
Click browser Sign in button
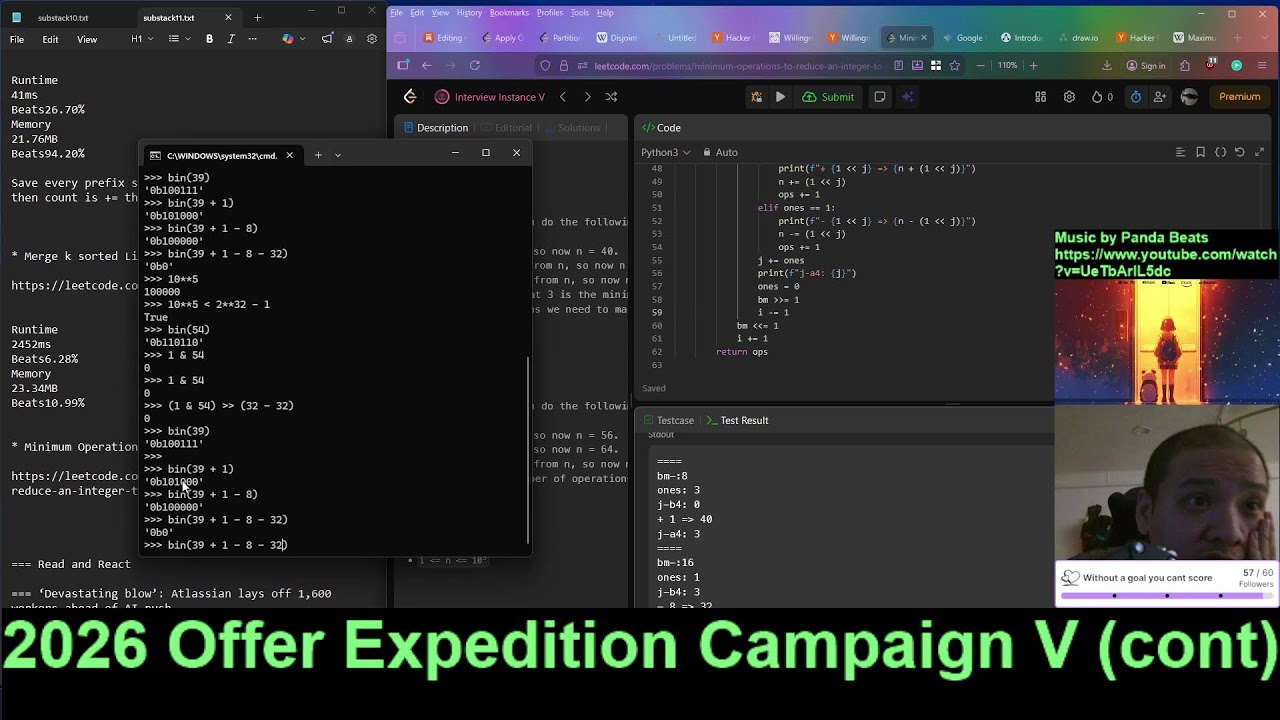pos(1145,66)
